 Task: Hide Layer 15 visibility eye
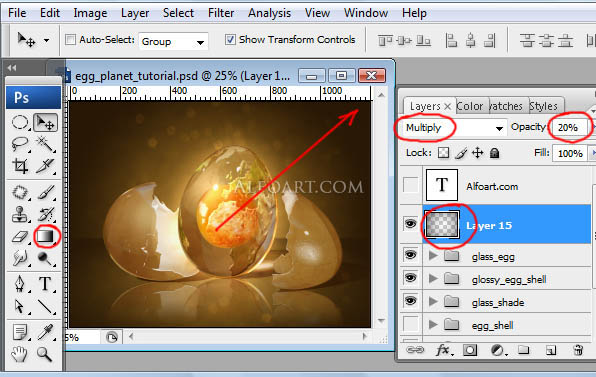click(411, 224)
